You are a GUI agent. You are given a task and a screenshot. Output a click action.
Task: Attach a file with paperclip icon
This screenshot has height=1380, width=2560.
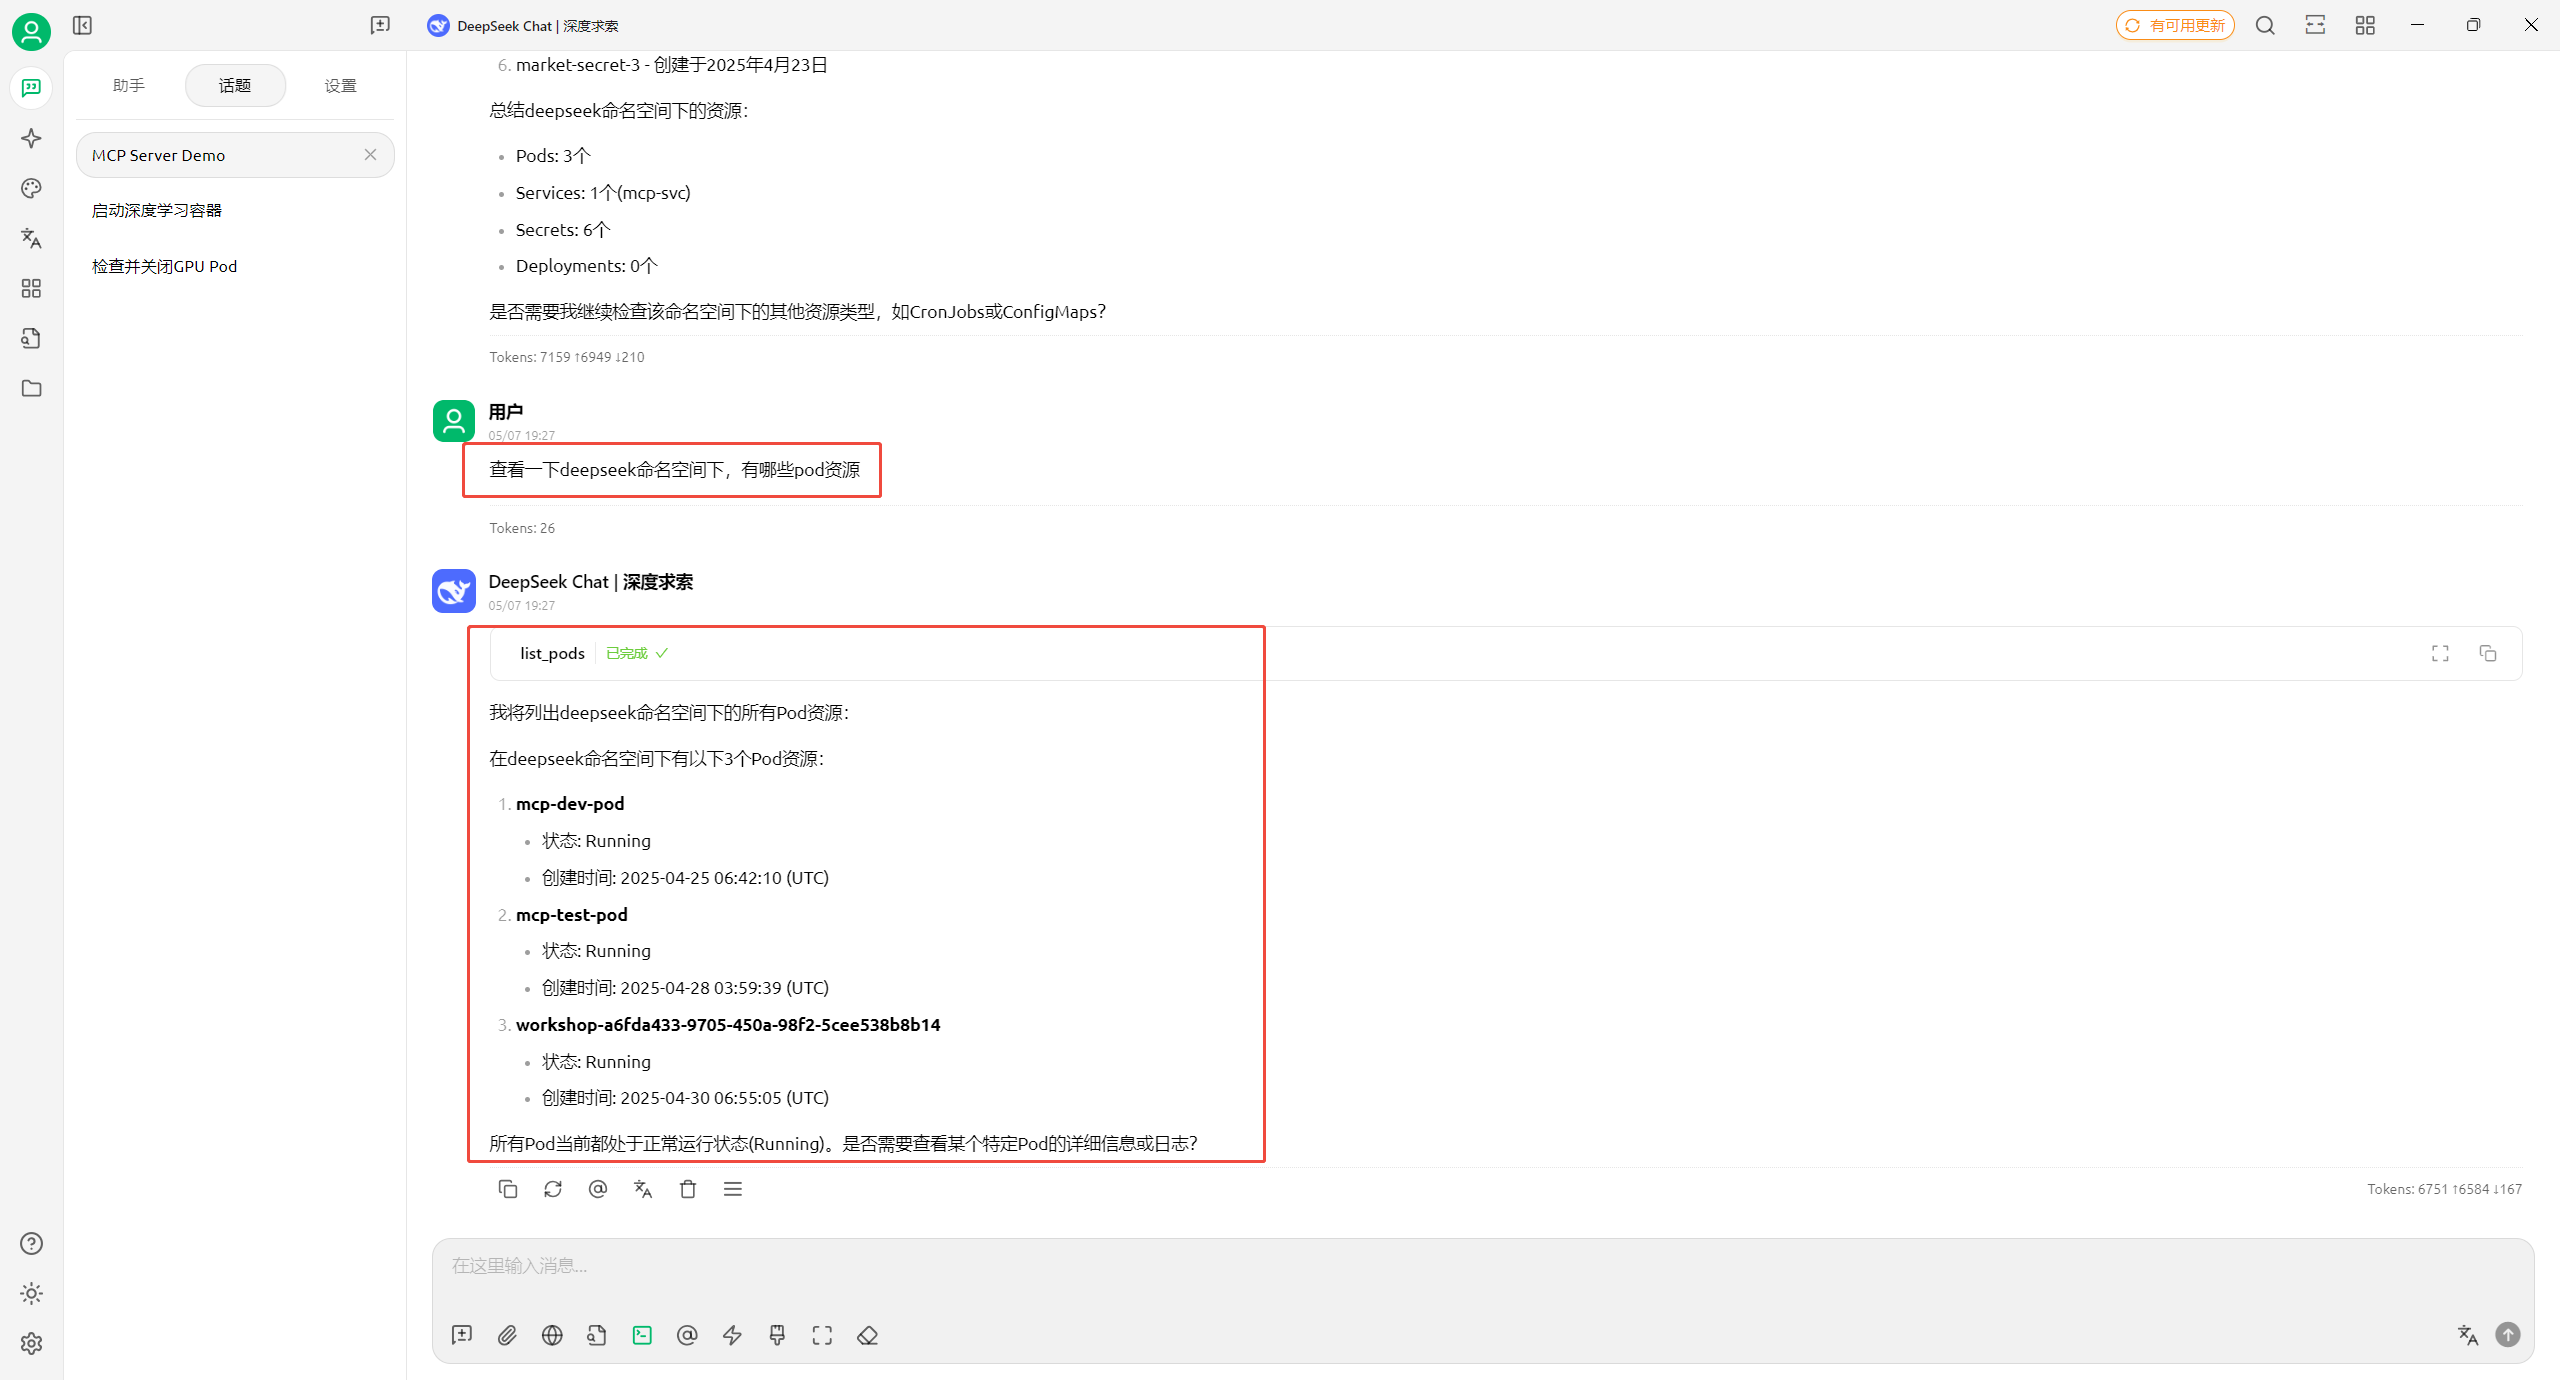[507, 1335]
